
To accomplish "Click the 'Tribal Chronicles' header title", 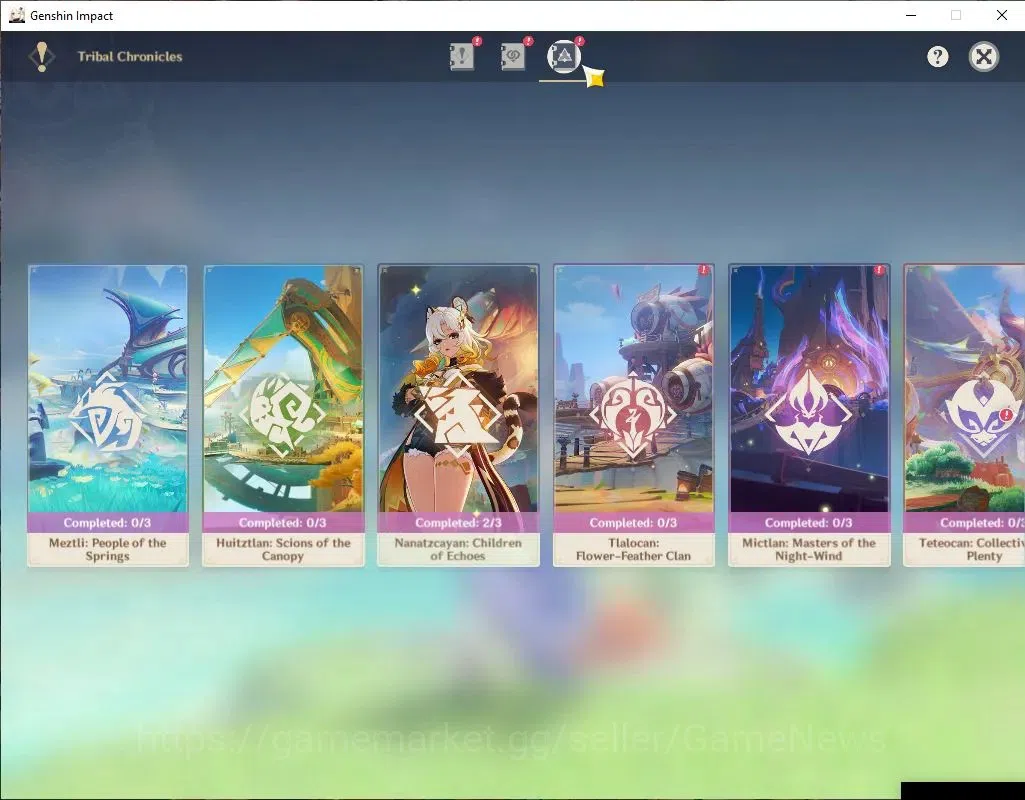I will [x=130, y=57].
